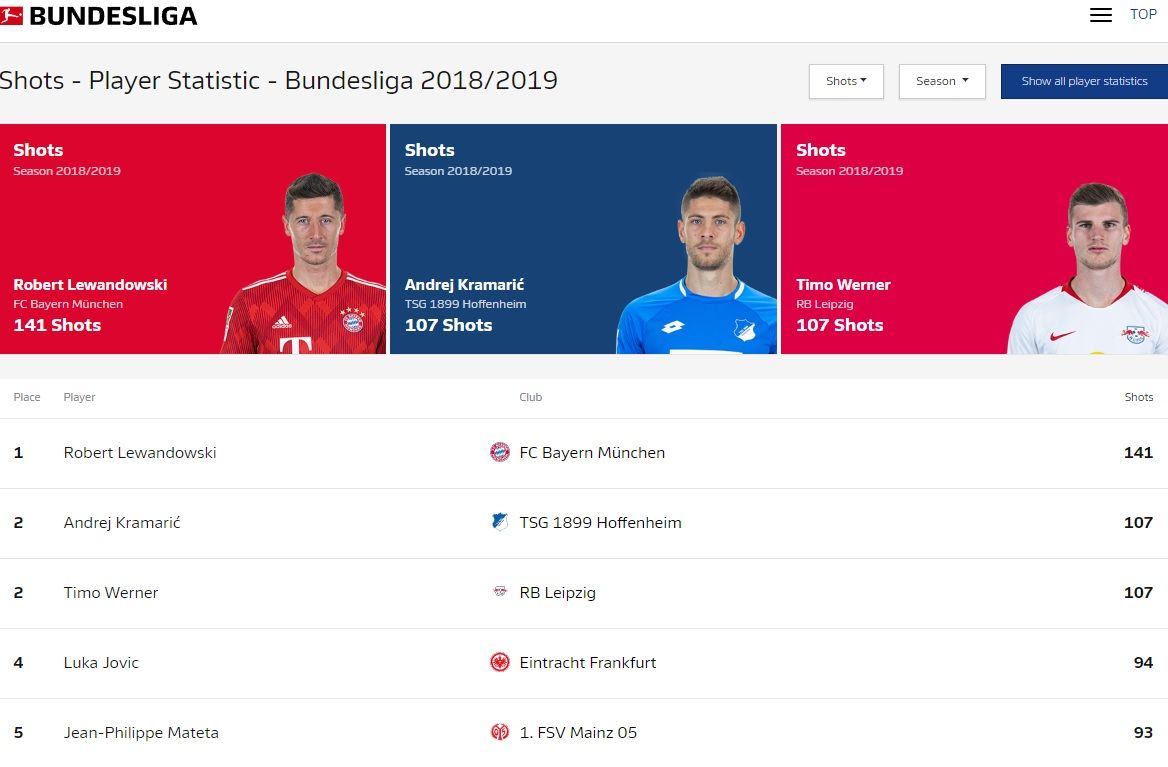Select Timo Werner in the table

pos(110,592)
